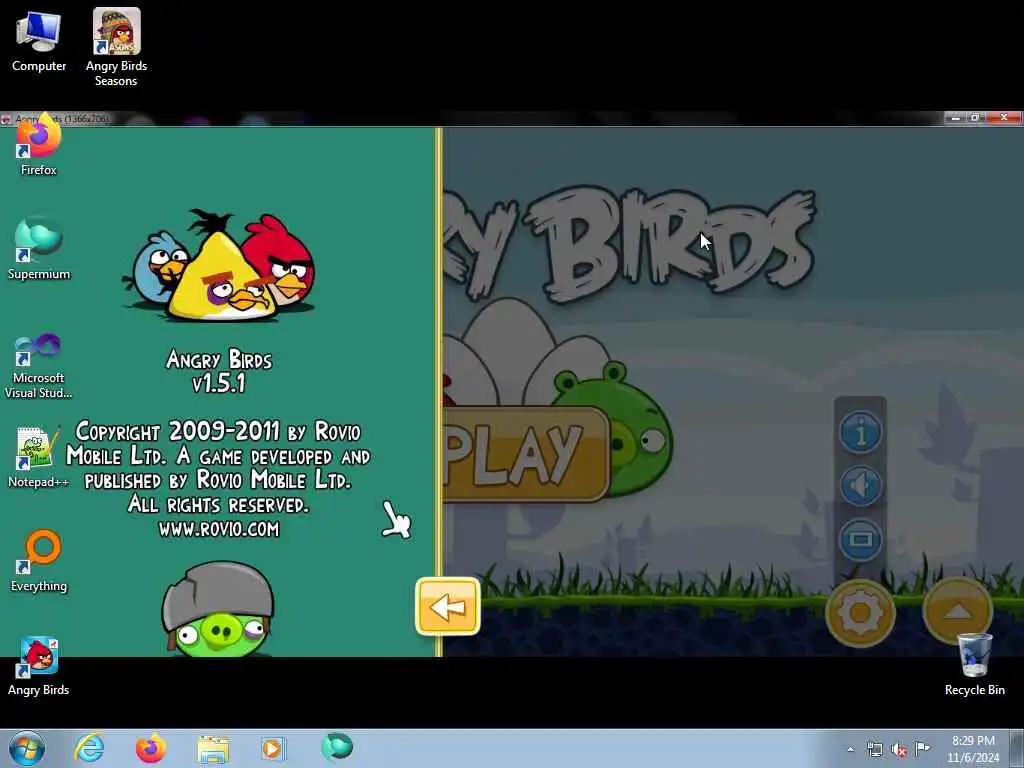The width and height of the screenshot is (1024, 768).
Task: Open the Recycle Bin
Action: [974, 665]
